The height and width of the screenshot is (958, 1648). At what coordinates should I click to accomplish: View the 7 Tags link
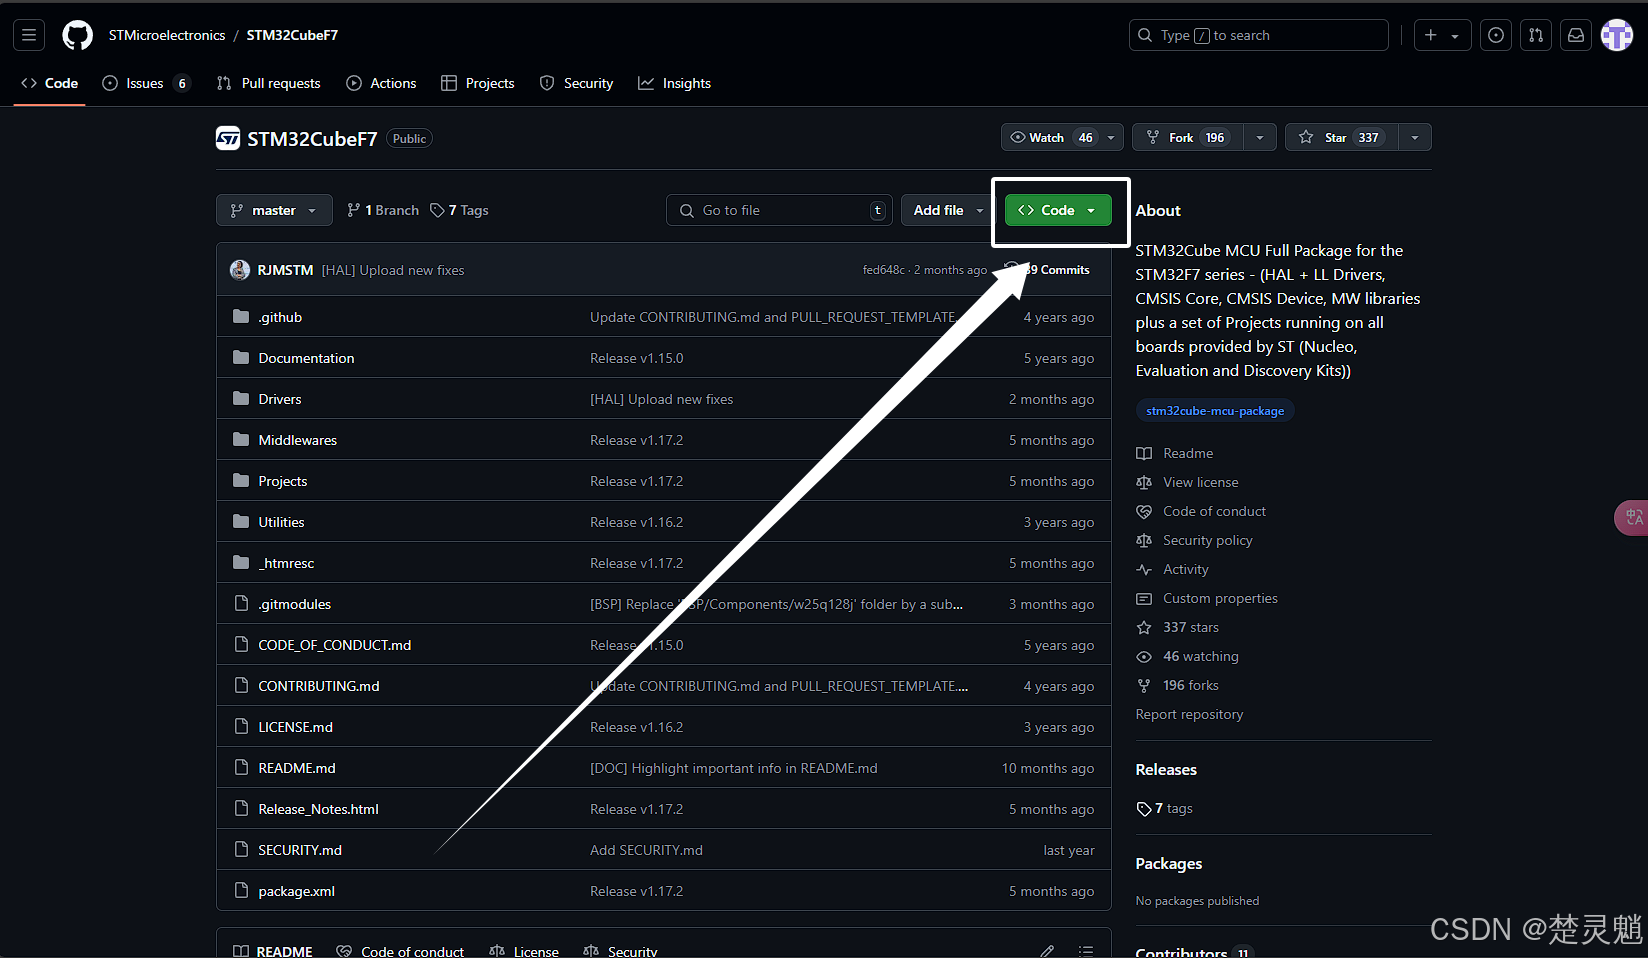459,210
